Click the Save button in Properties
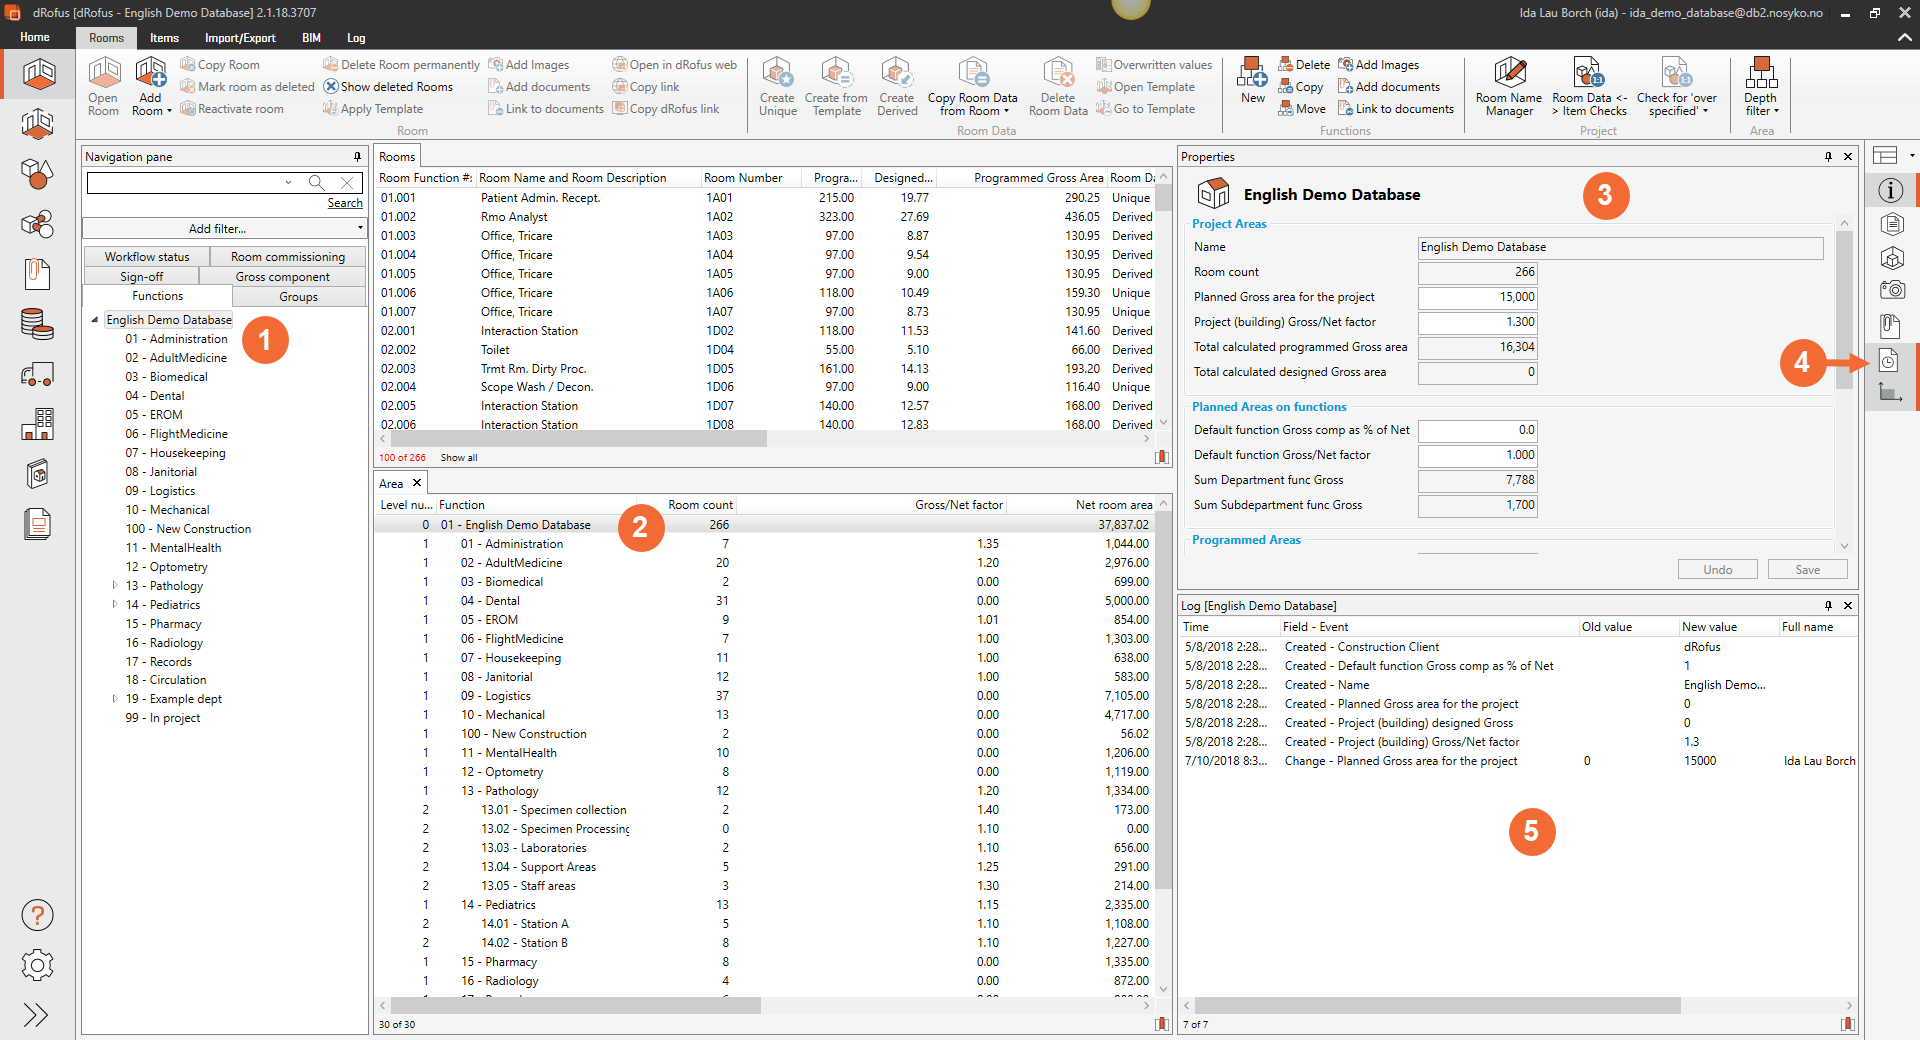This screenshot has width=1920, height=1040. [1807, 570]
